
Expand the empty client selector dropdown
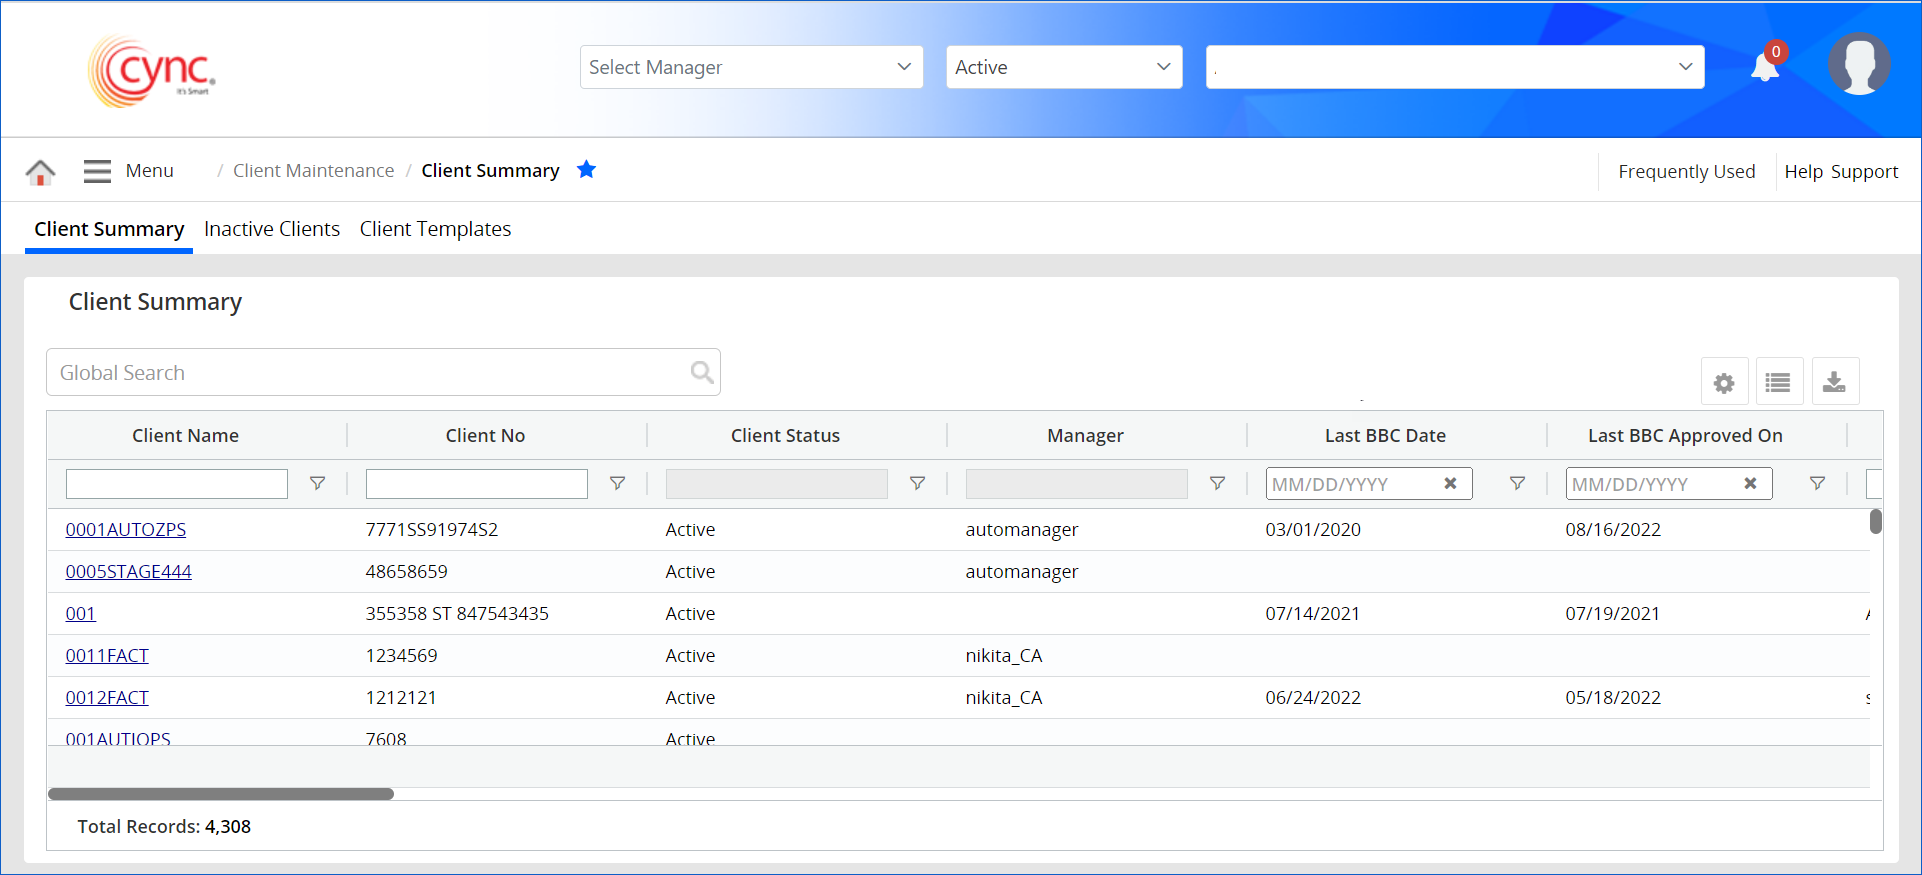(x=1454, y=67)
